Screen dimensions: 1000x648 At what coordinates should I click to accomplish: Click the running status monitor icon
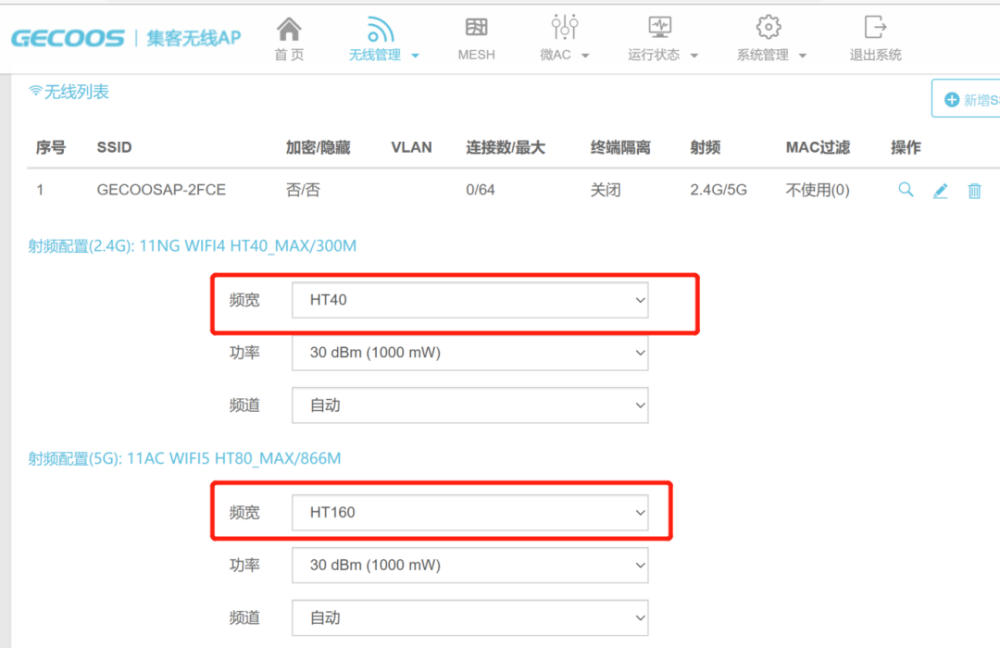coord(660,28)
